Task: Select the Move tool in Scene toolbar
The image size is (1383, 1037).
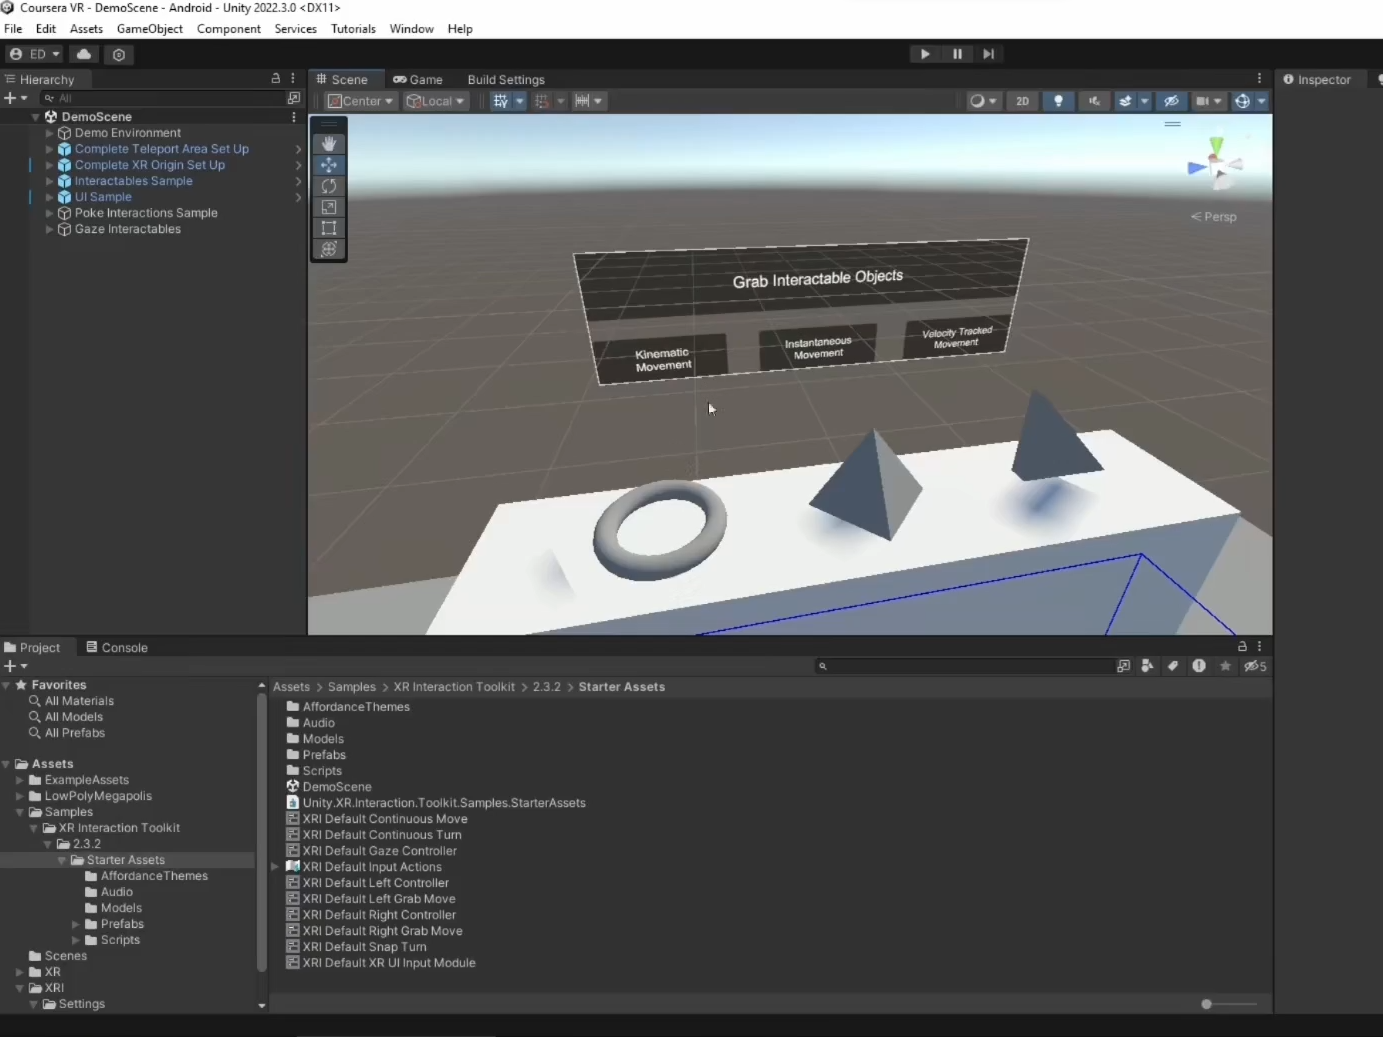Action: pyautogui.click(x=329, y=165)
